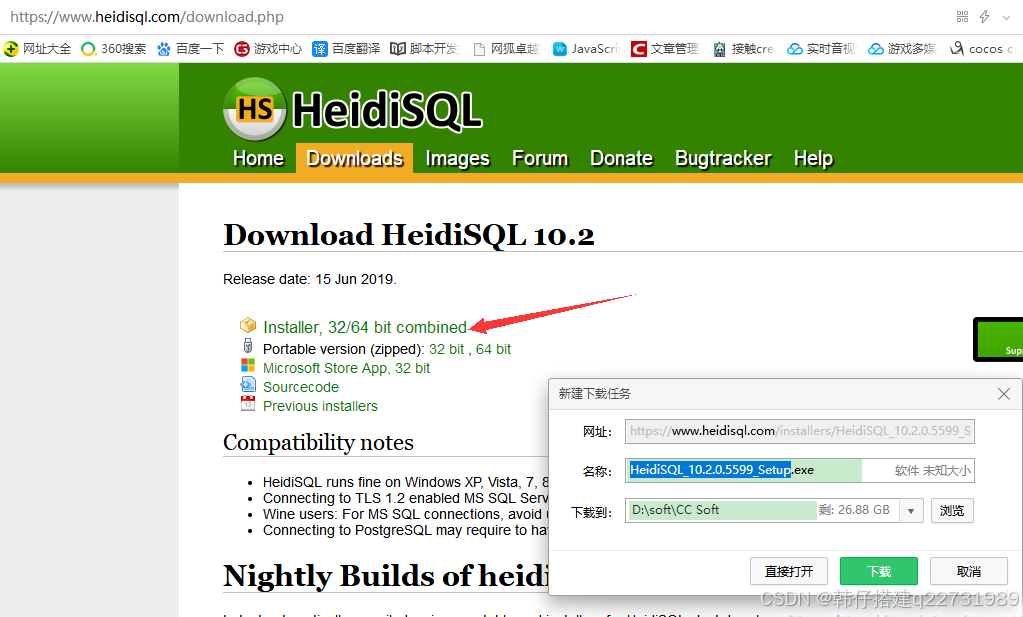Viewport: 1023px width, 617px height.
Task: Click the installer package icon
Action: click(248, 325)
